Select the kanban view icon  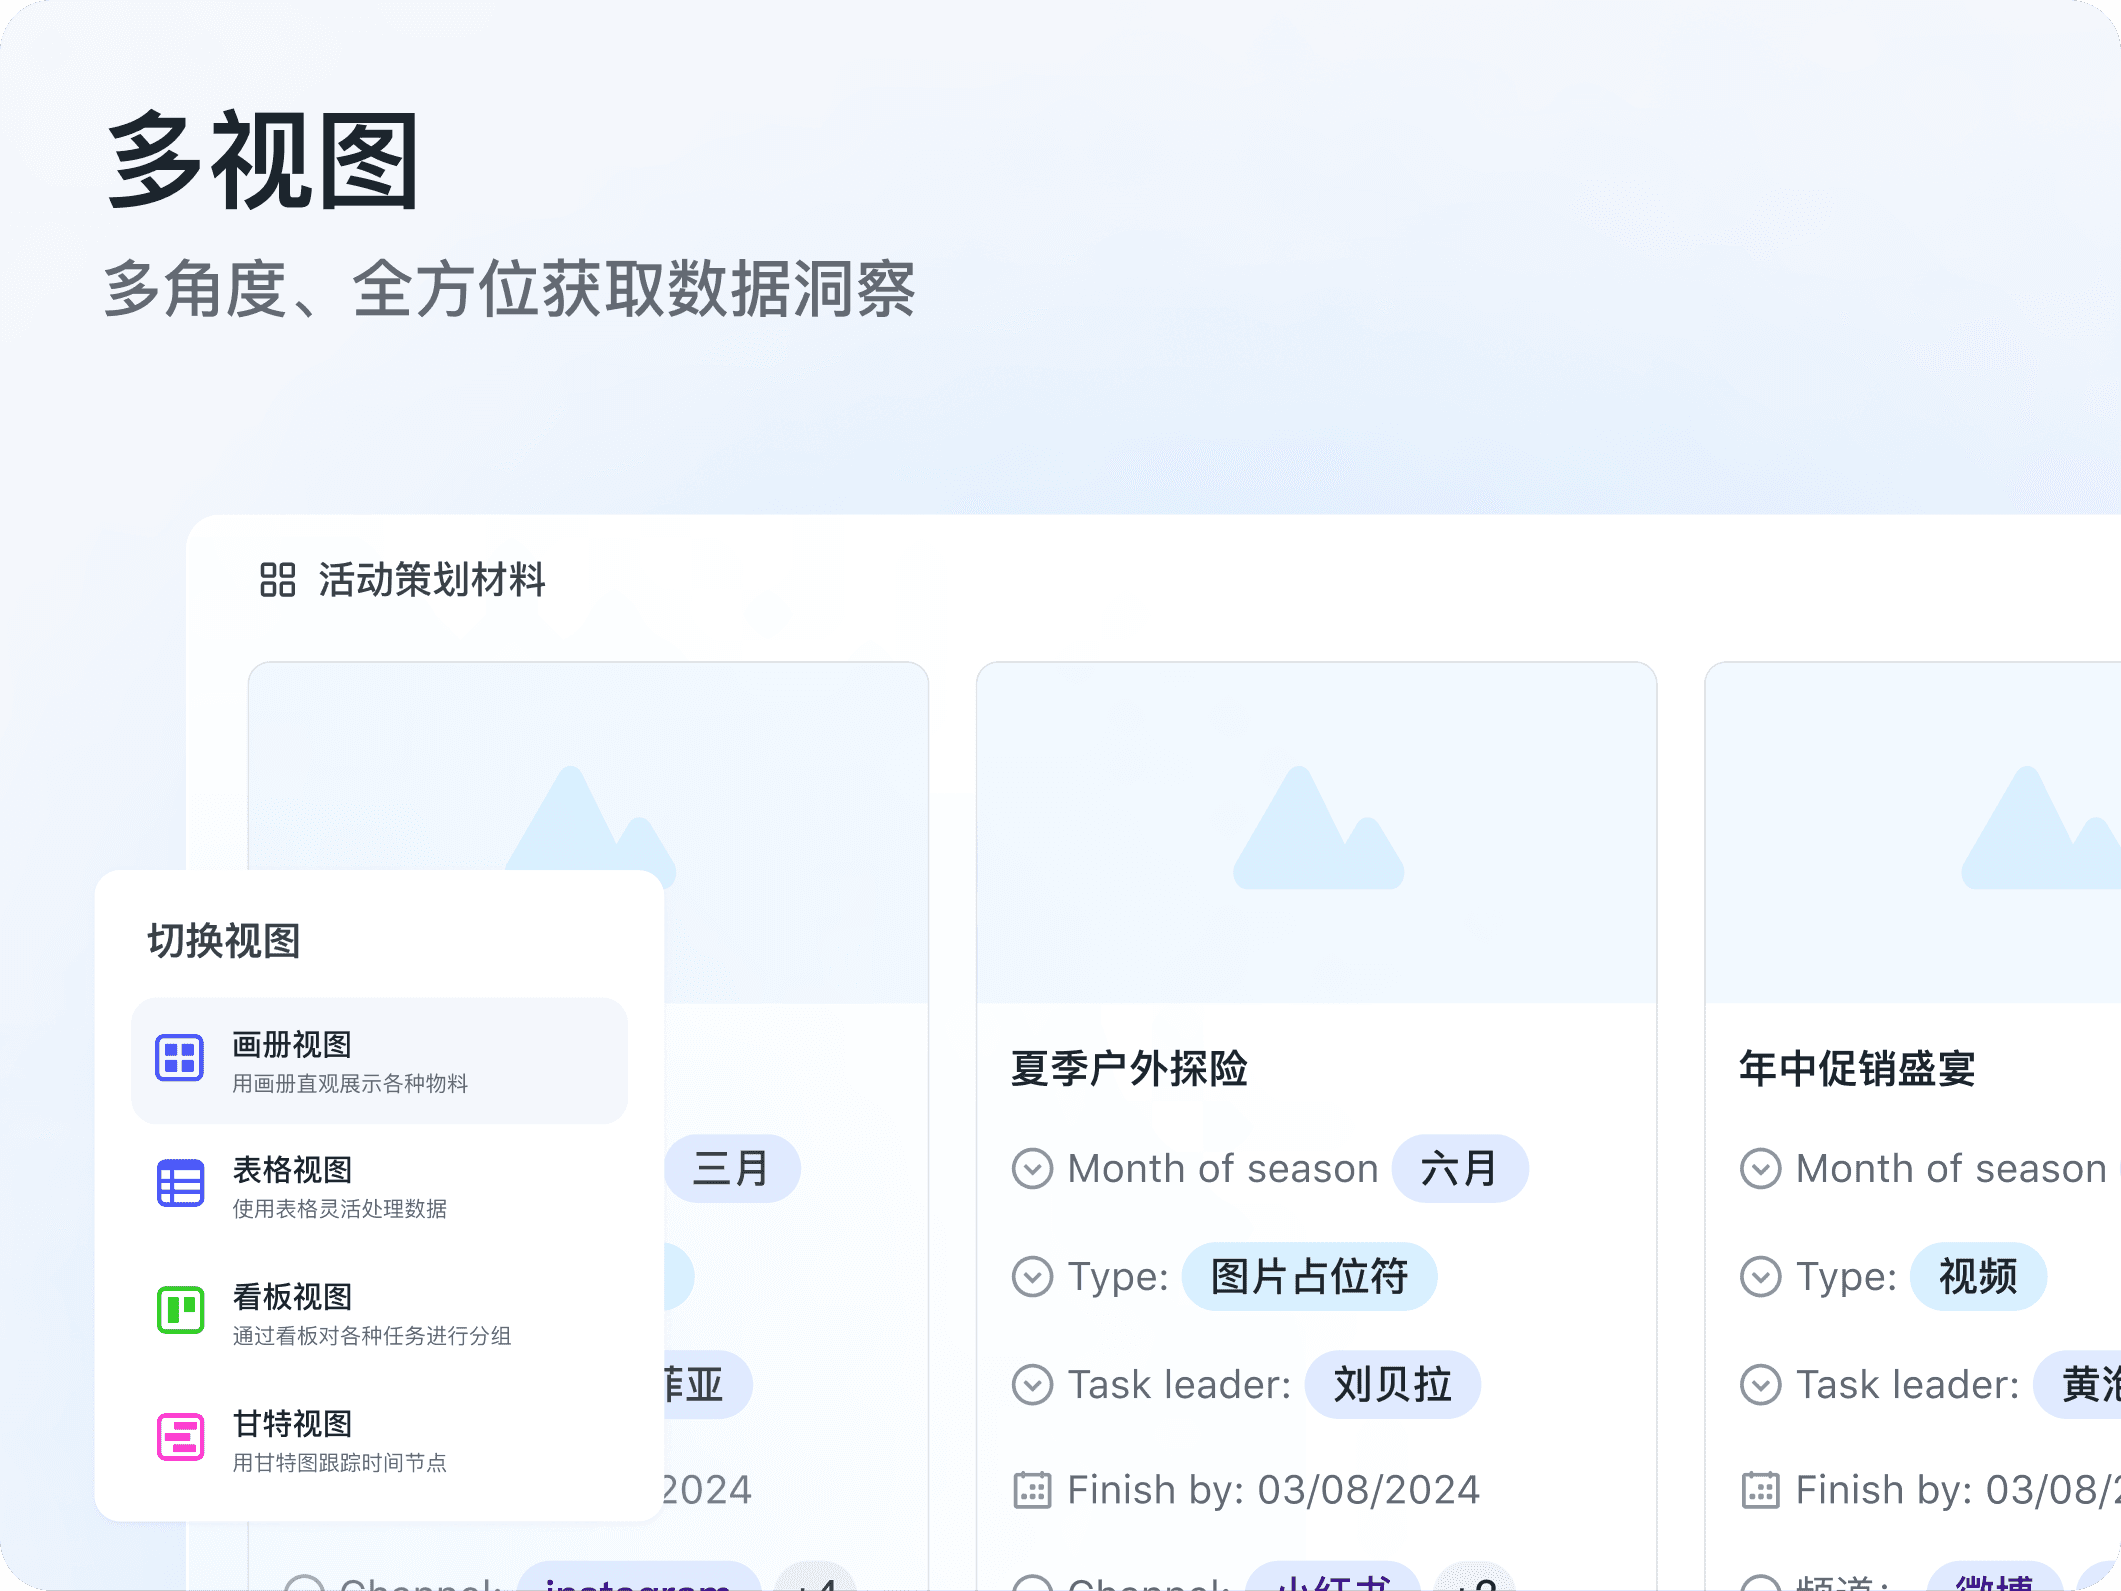click(x=180, y=1310)
